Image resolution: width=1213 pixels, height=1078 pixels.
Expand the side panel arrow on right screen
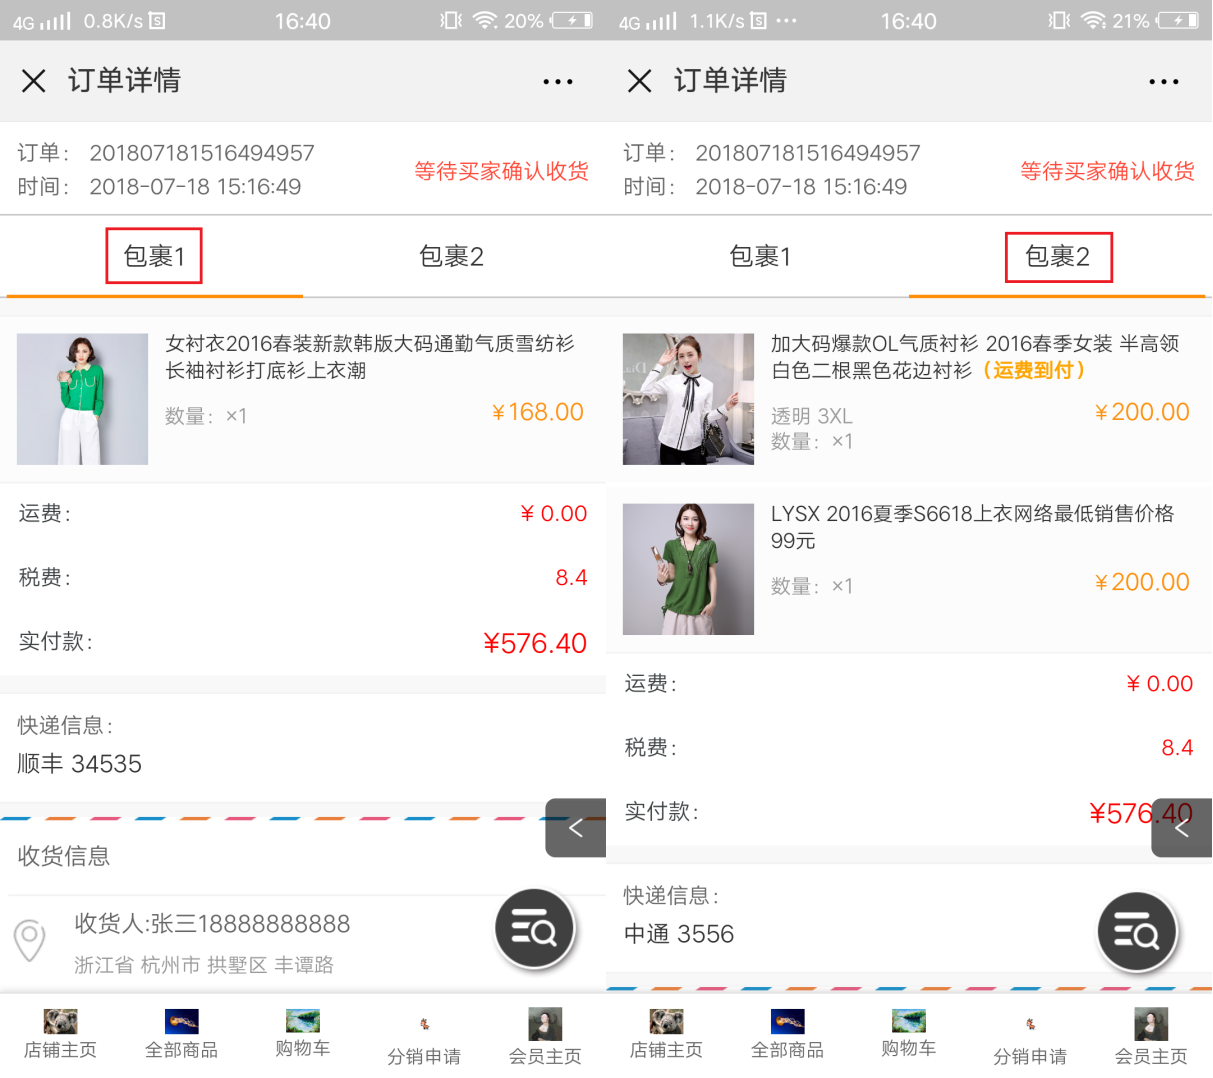1182,828
